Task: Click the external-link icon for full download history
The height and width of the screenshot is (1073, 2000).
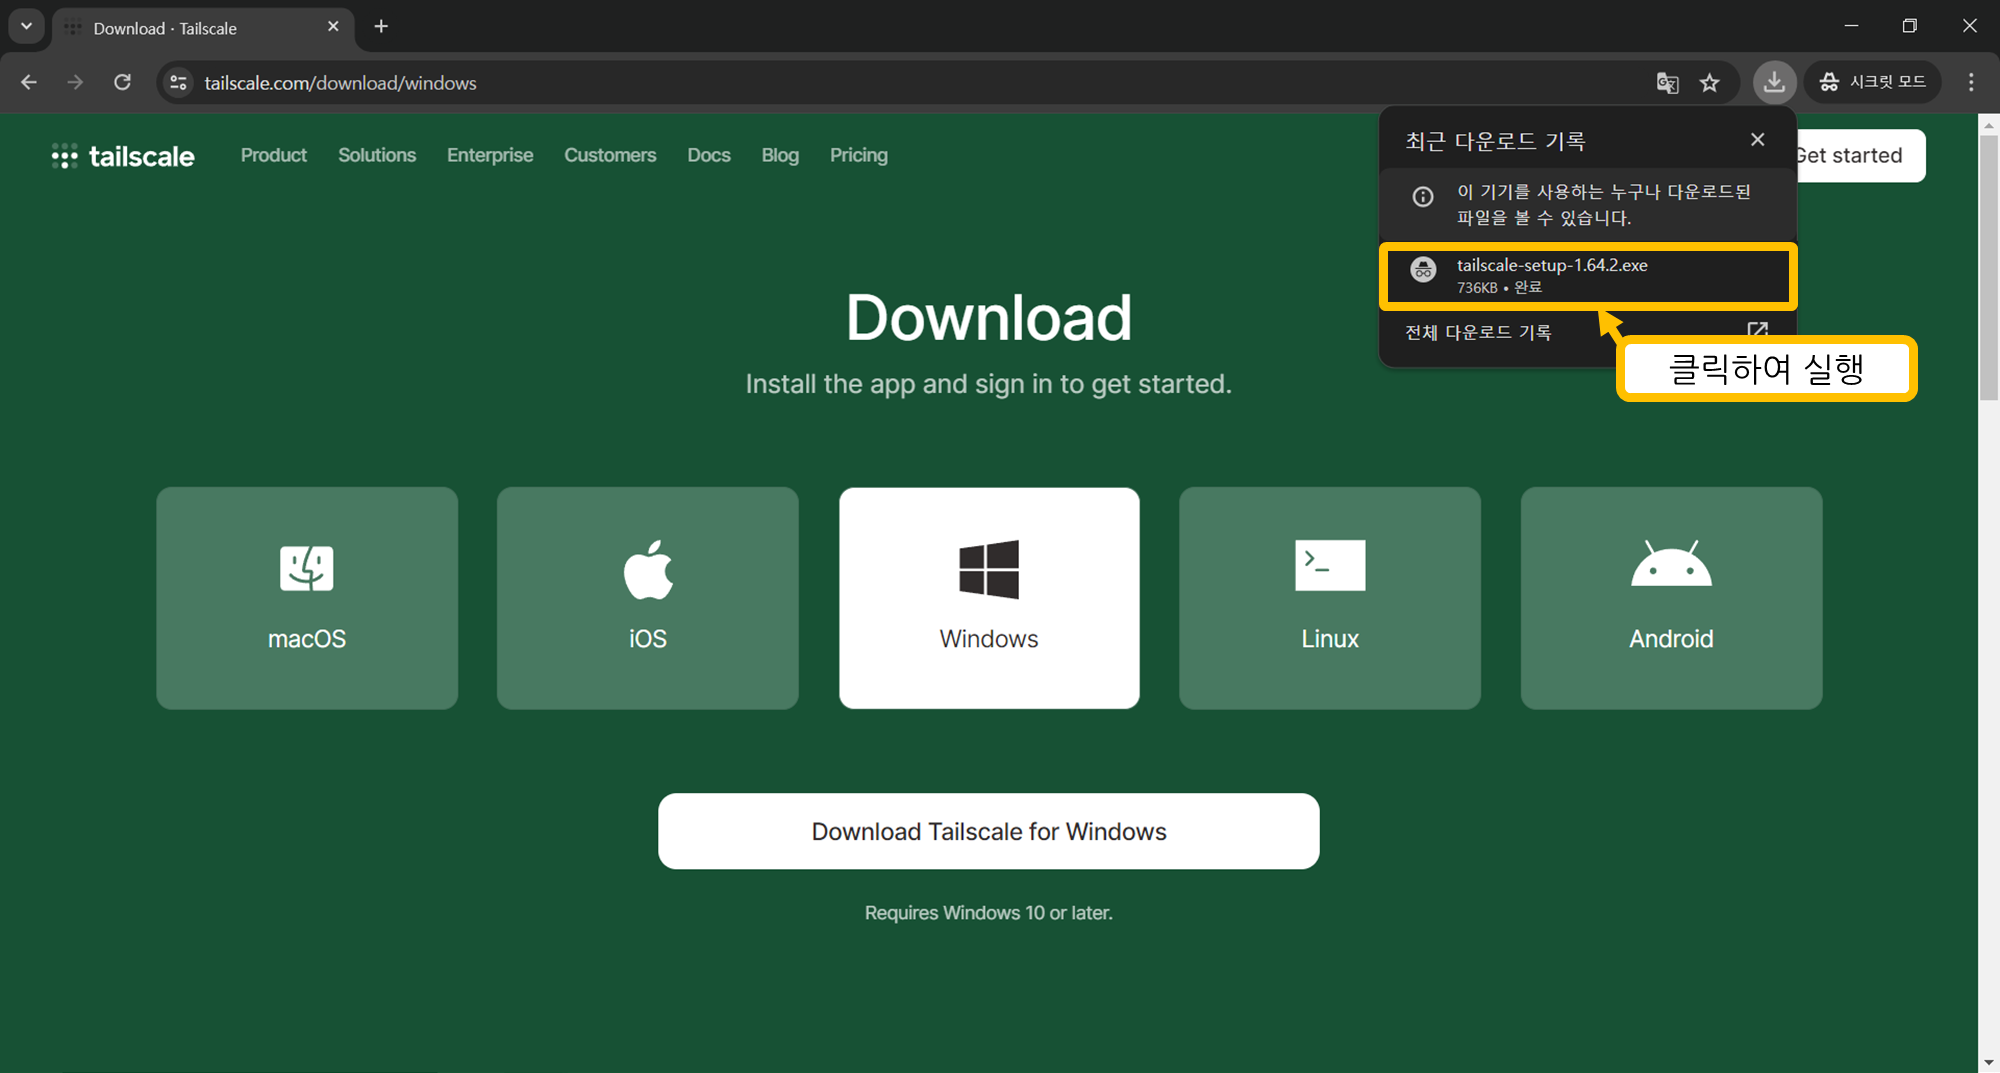Action: click(1757, 331)
